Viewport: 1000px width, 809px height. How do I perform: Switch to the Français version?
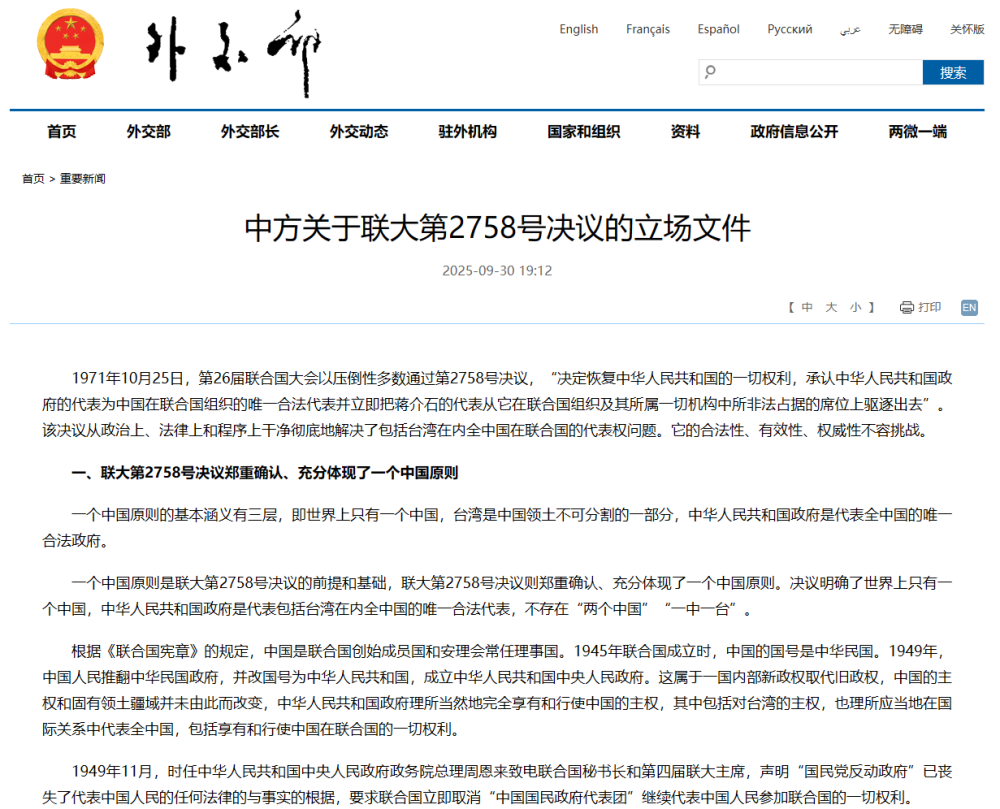[647, 29]
